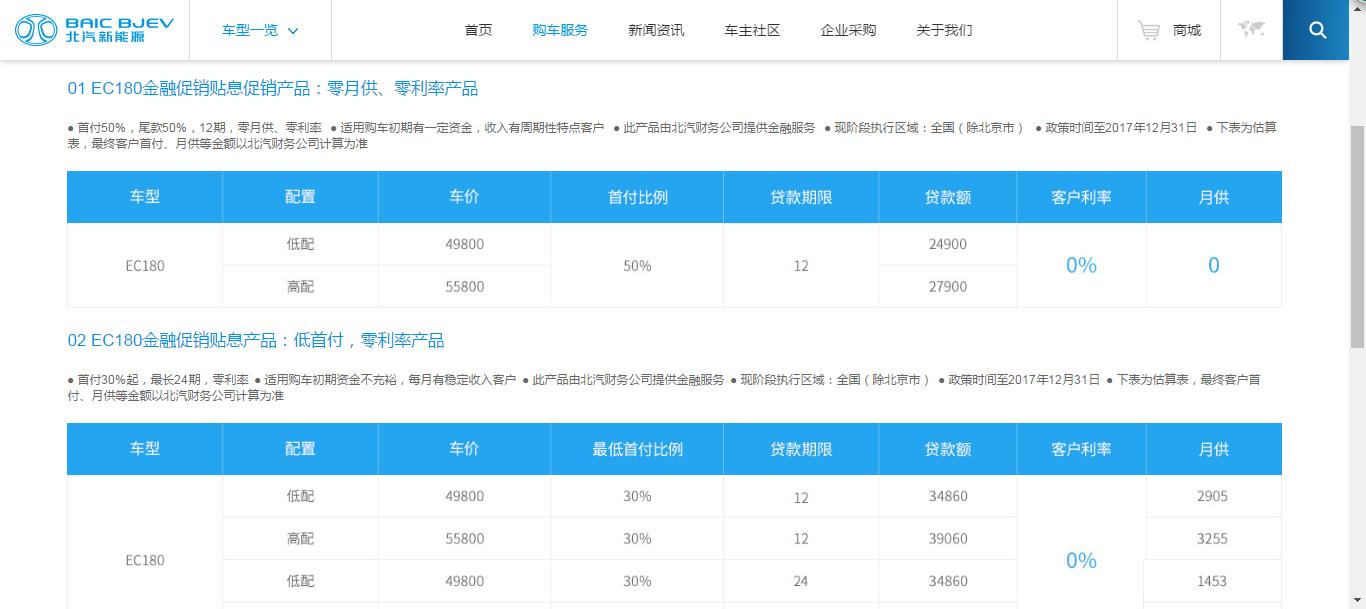The width and height of the screenshot is (1366, 609).
Task: Open the 关于我们 page
Action: point(942,30)
